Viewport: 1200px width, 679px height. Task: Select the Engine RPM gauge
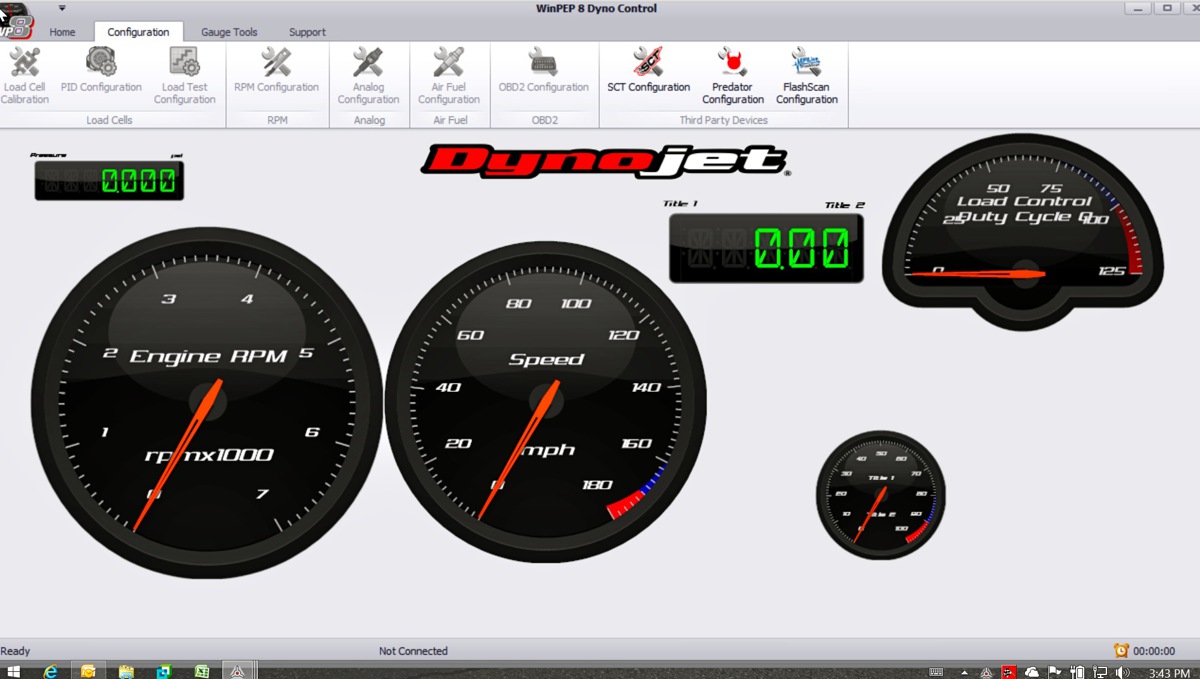coord(207,403)
